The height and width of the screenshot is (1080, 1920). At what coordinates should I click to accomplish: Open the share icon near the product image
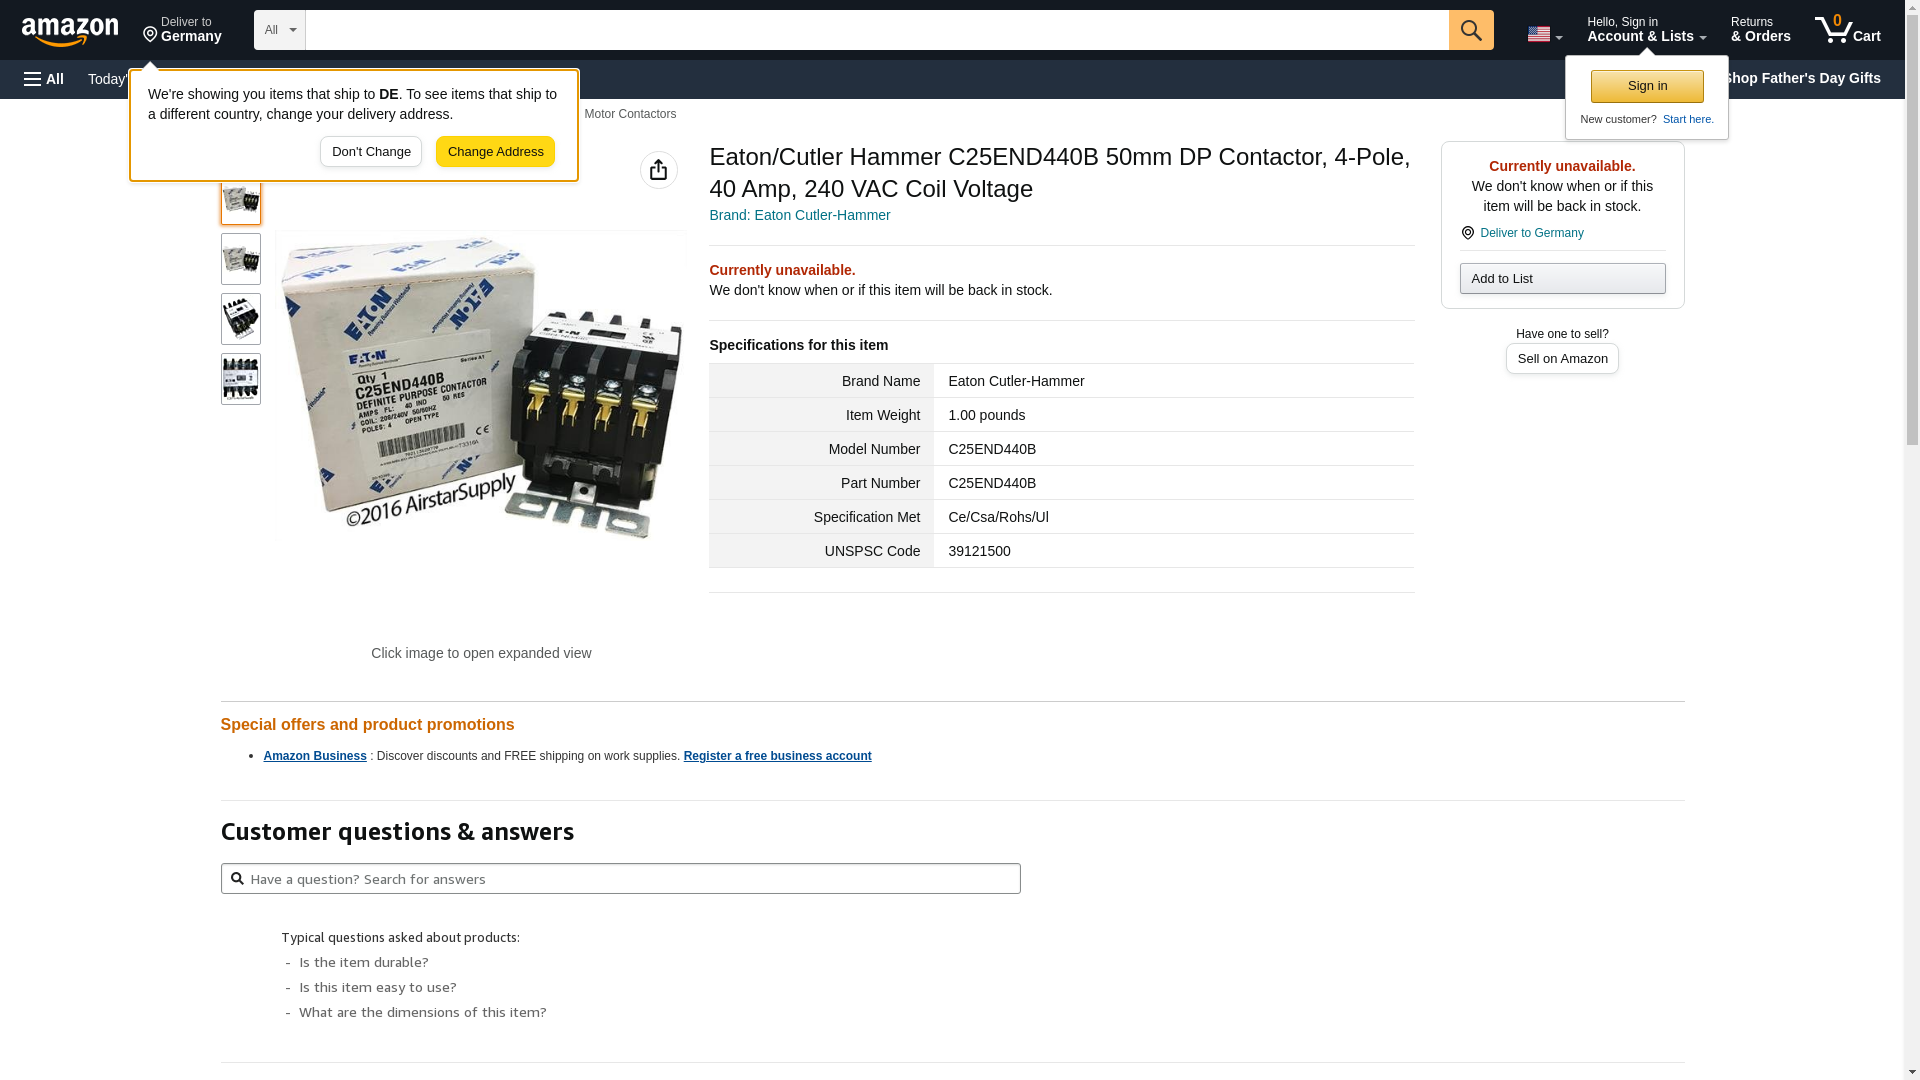pyautogui.click(x=658, y=170)
